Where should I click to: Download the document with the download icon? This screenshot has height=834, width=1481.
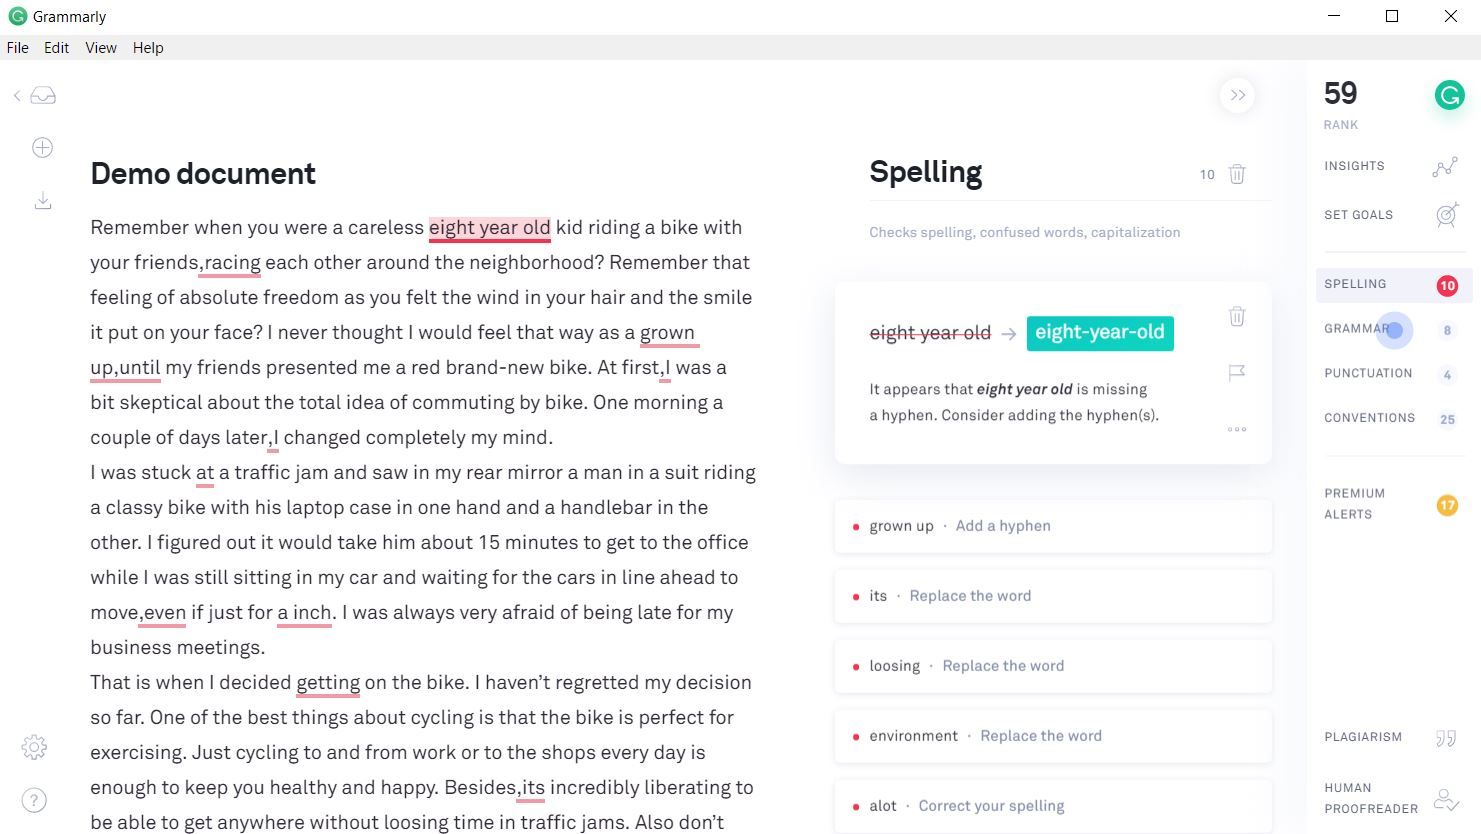coord(42,201)
